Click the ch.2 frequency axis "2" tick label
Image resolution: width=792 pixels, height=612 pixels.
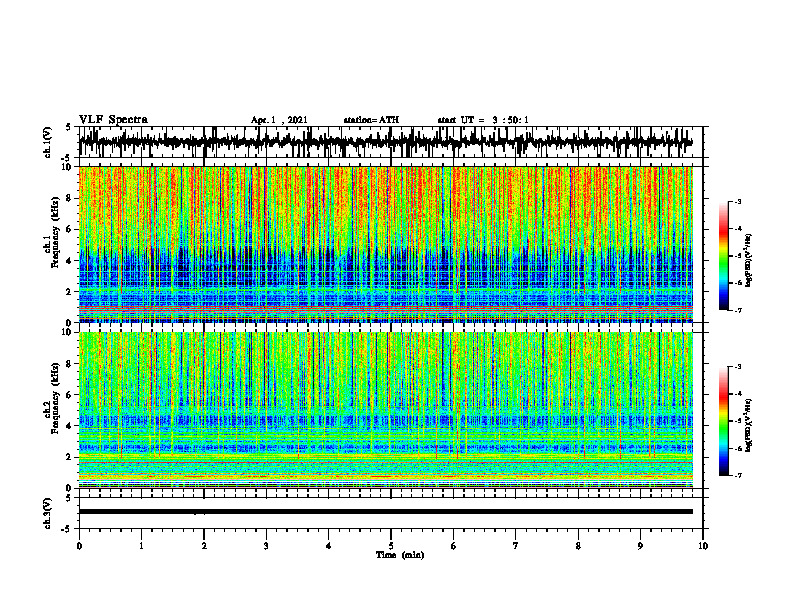tap(70, 457)
